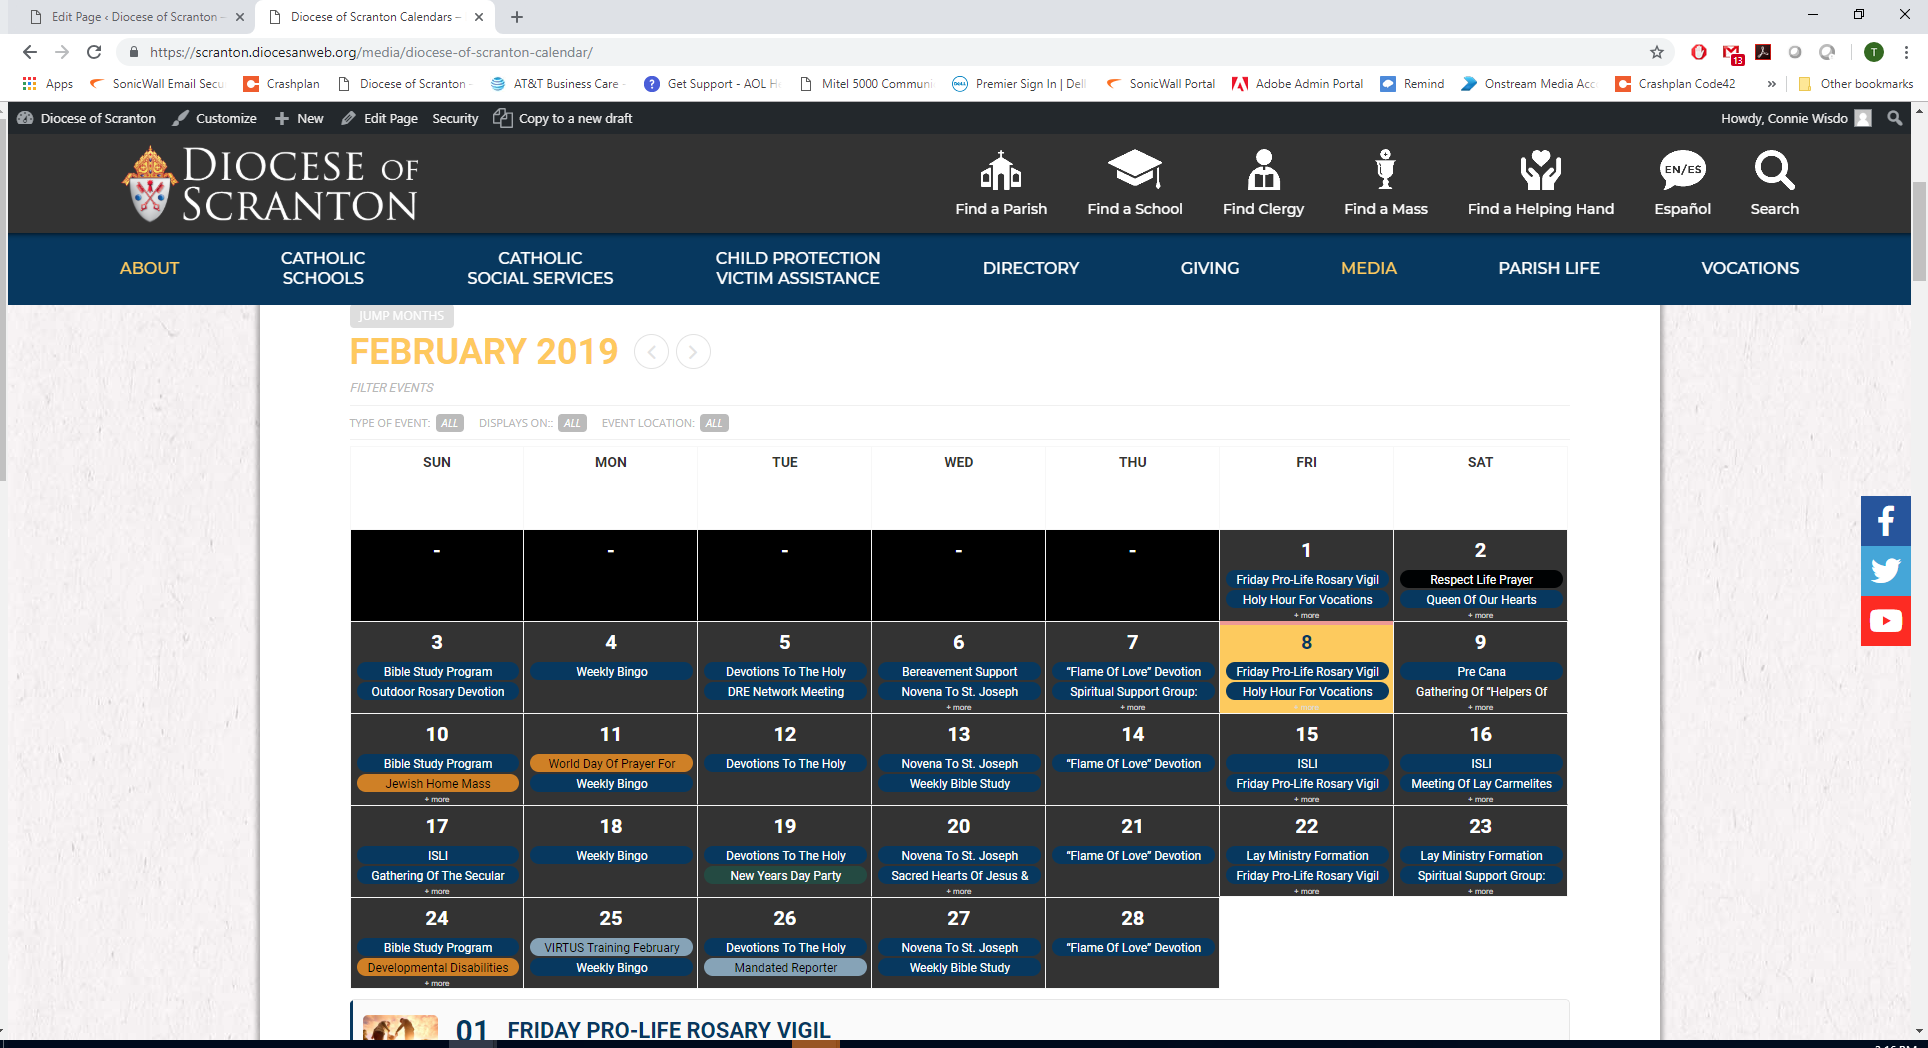
Task: Open the Facebook social sidebar icon
Action: point(1885,521)
